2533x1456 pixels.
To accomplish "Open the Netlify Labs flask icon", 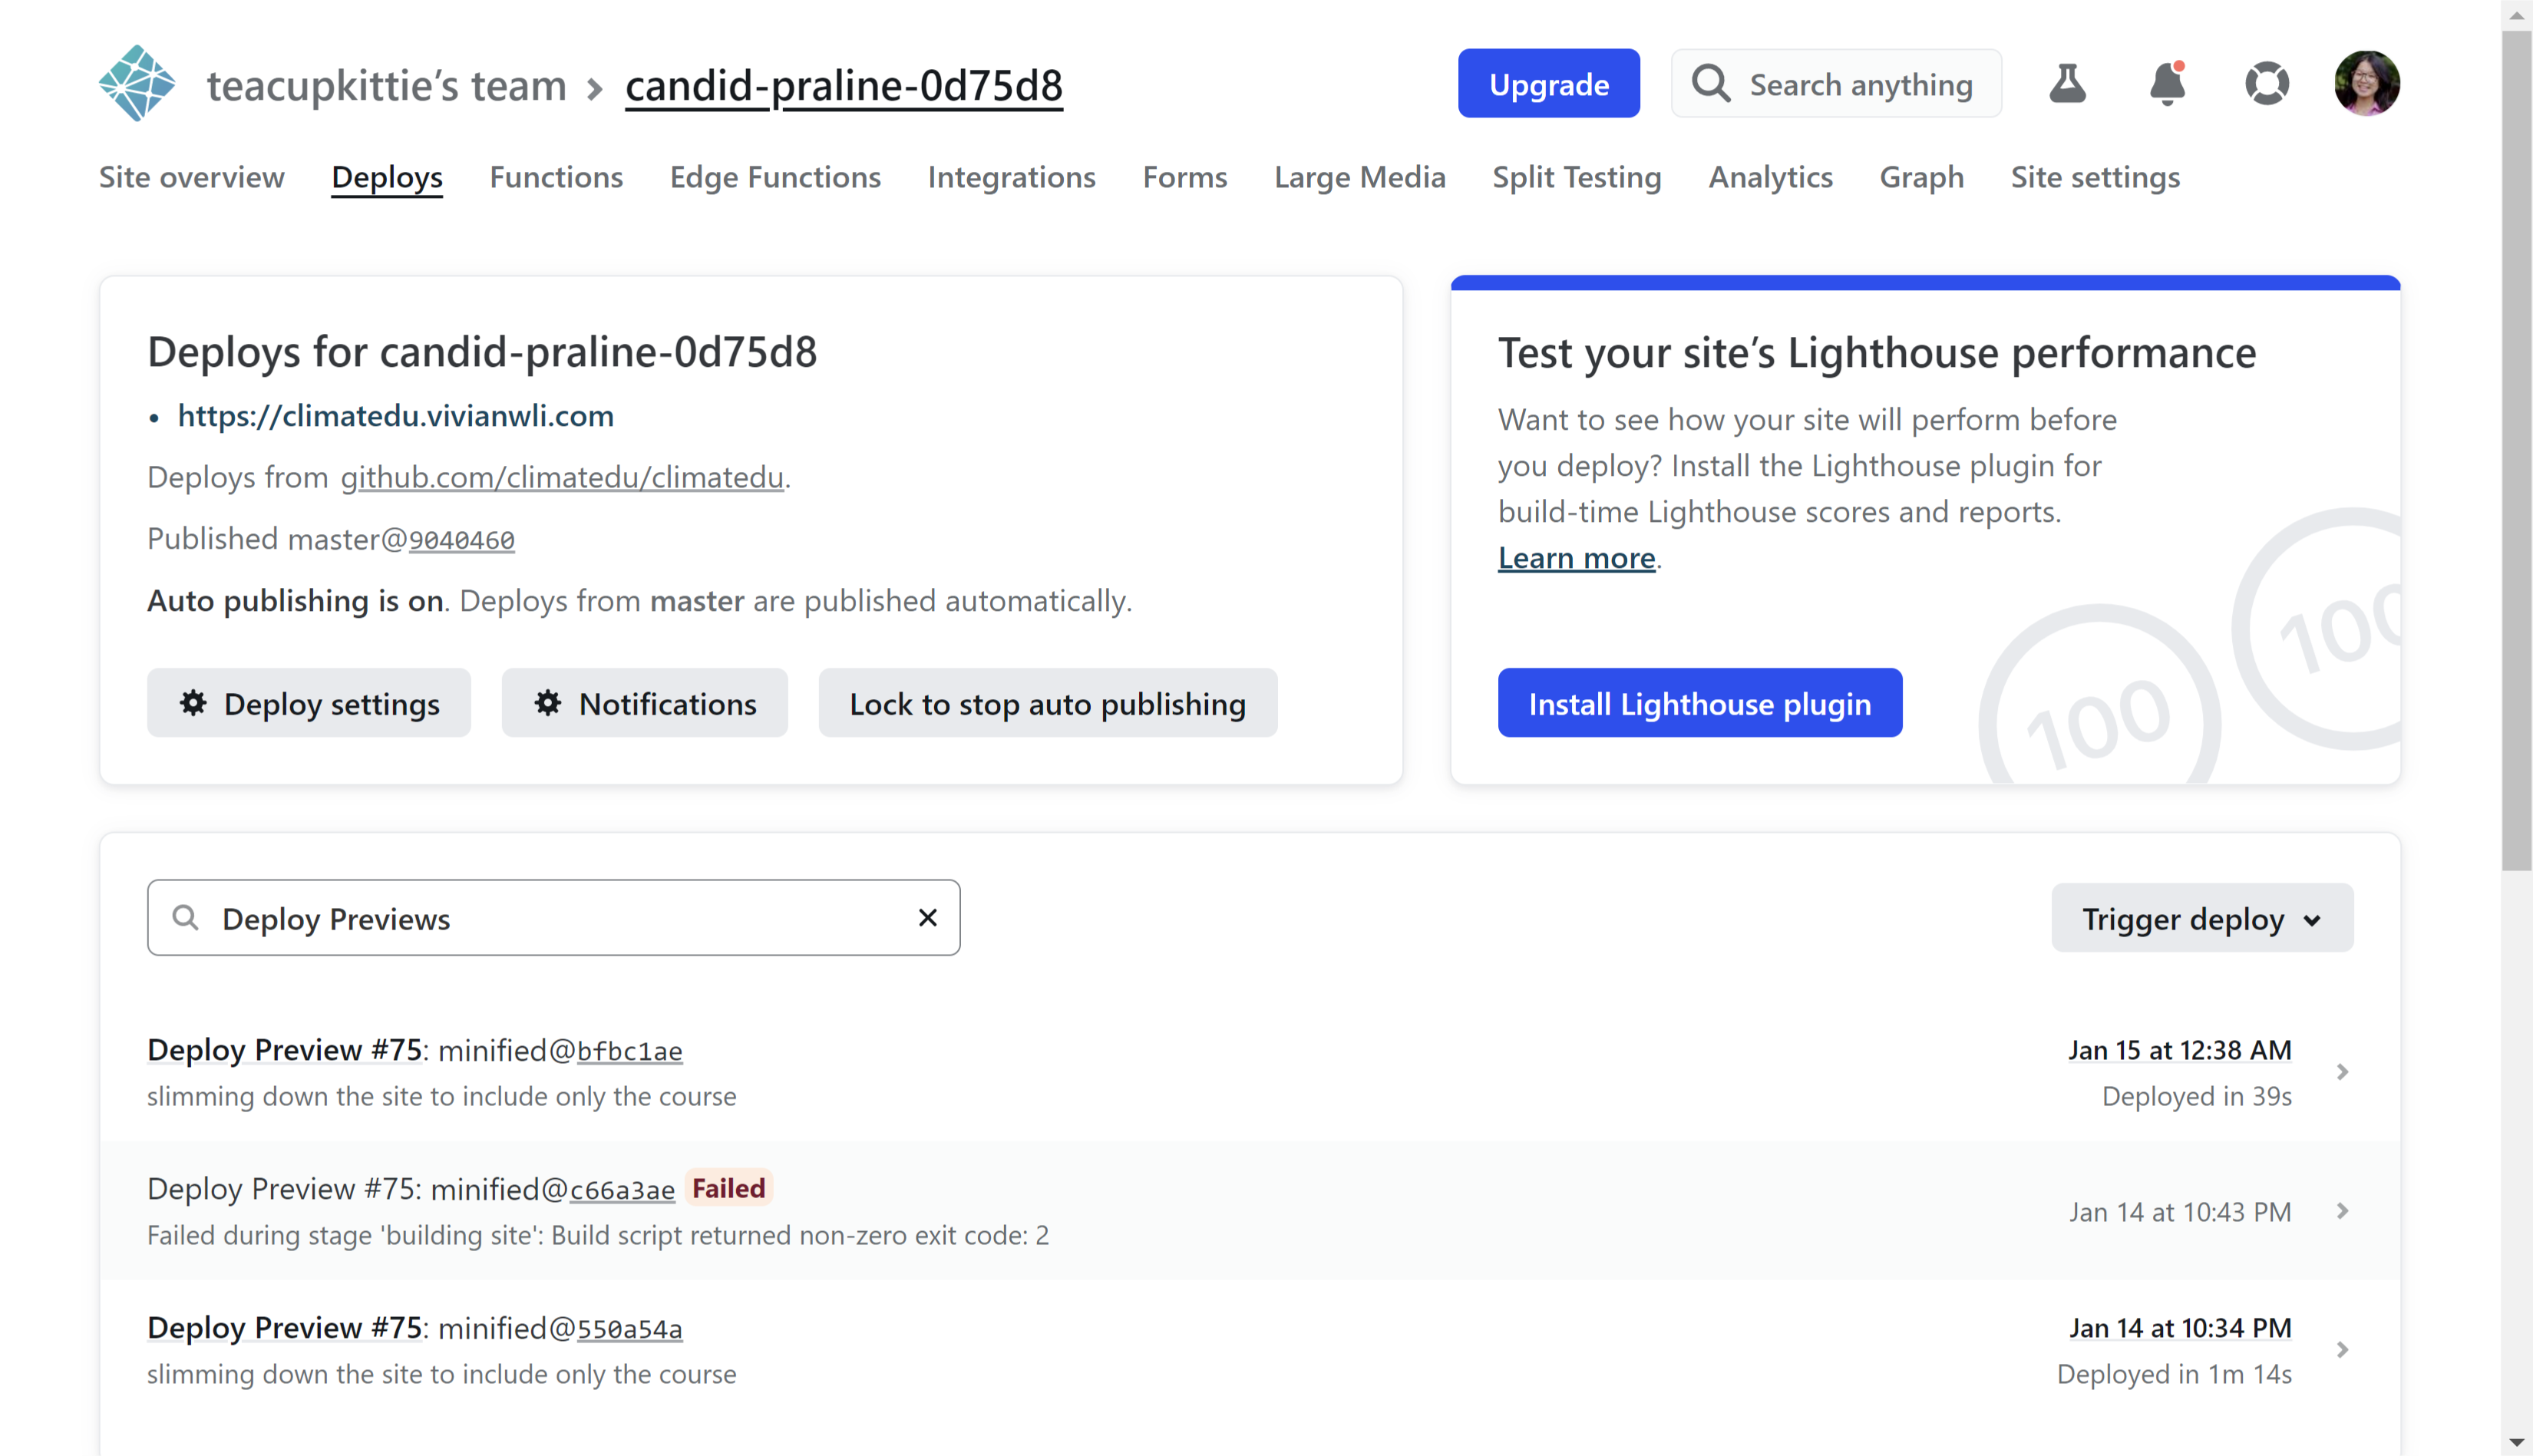I will tap(2067, 83).
